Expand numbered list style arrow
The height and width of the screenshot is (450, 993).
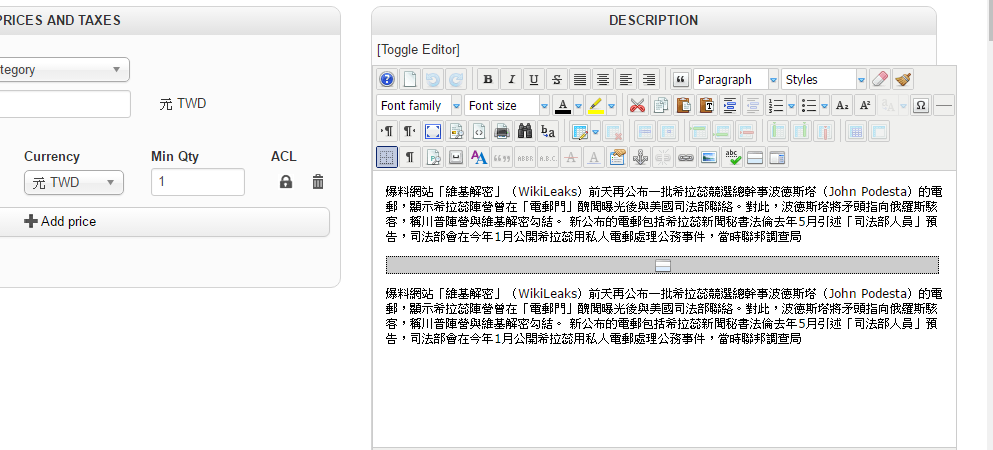pos(791,105)
